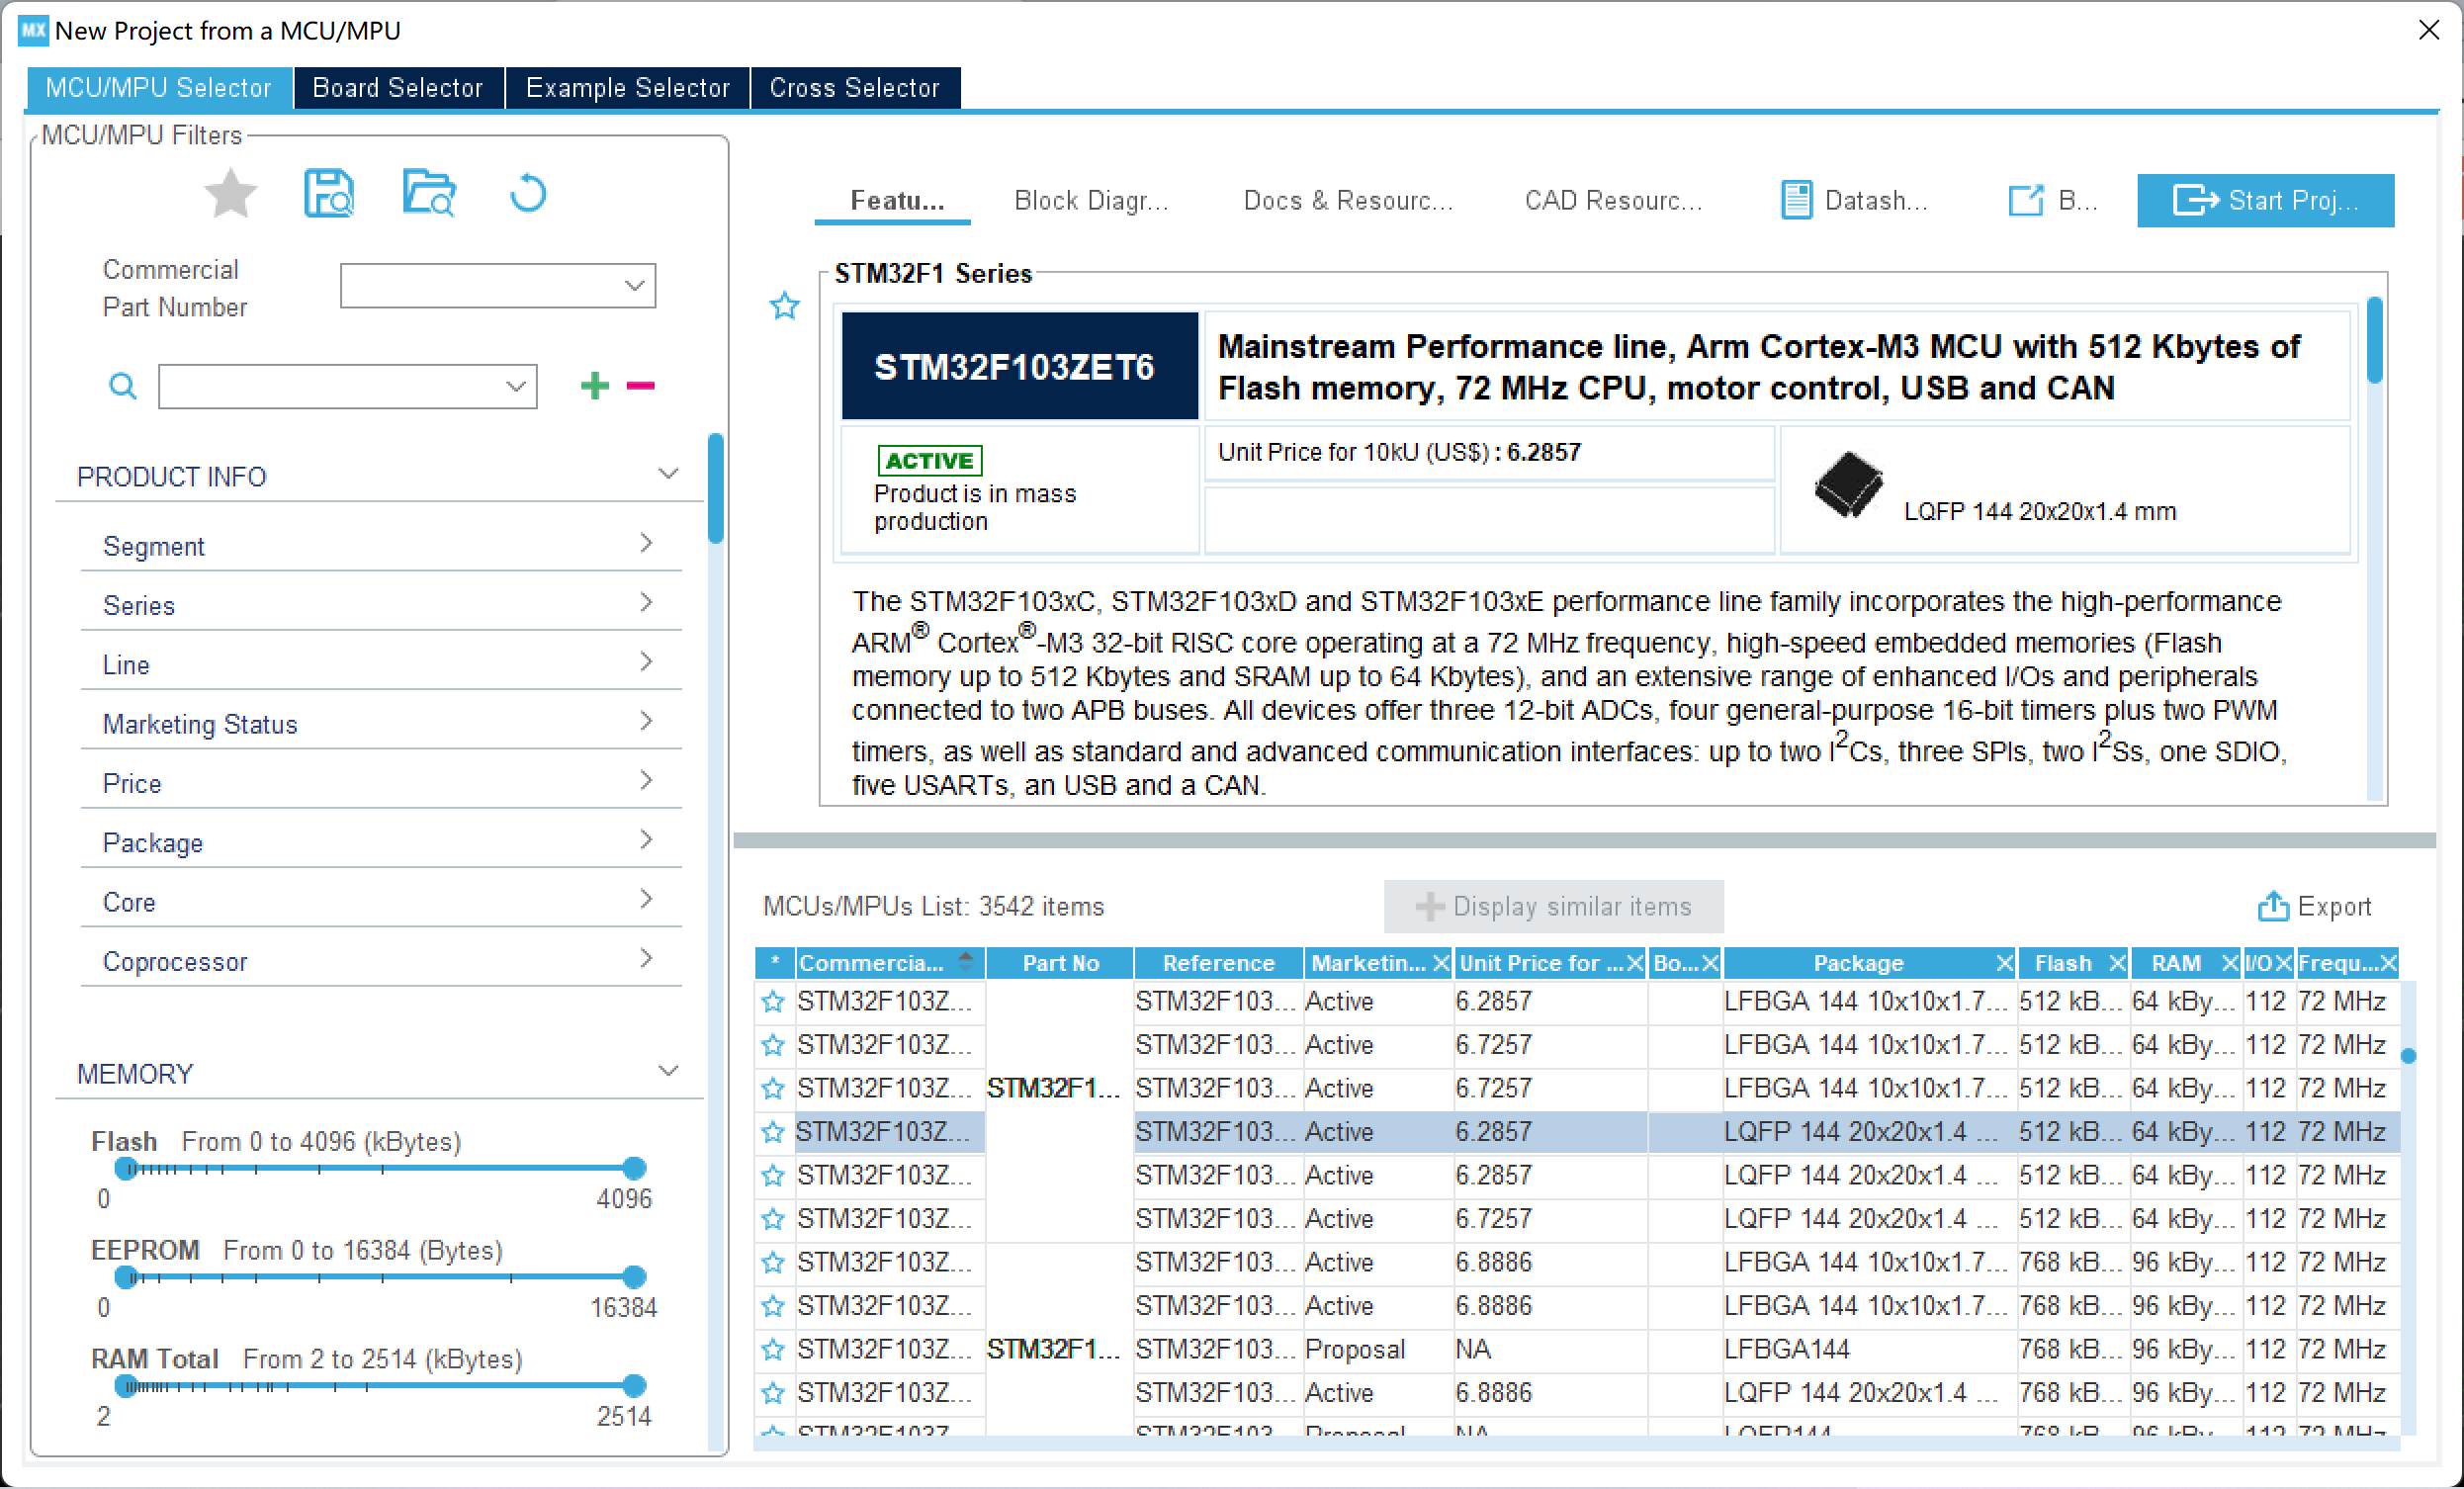Viewport: 2464px width, 1489px height.
Task: Toggle favorite star on the 6.2857 LFBGA row
Action: (x=772, y=1002)
